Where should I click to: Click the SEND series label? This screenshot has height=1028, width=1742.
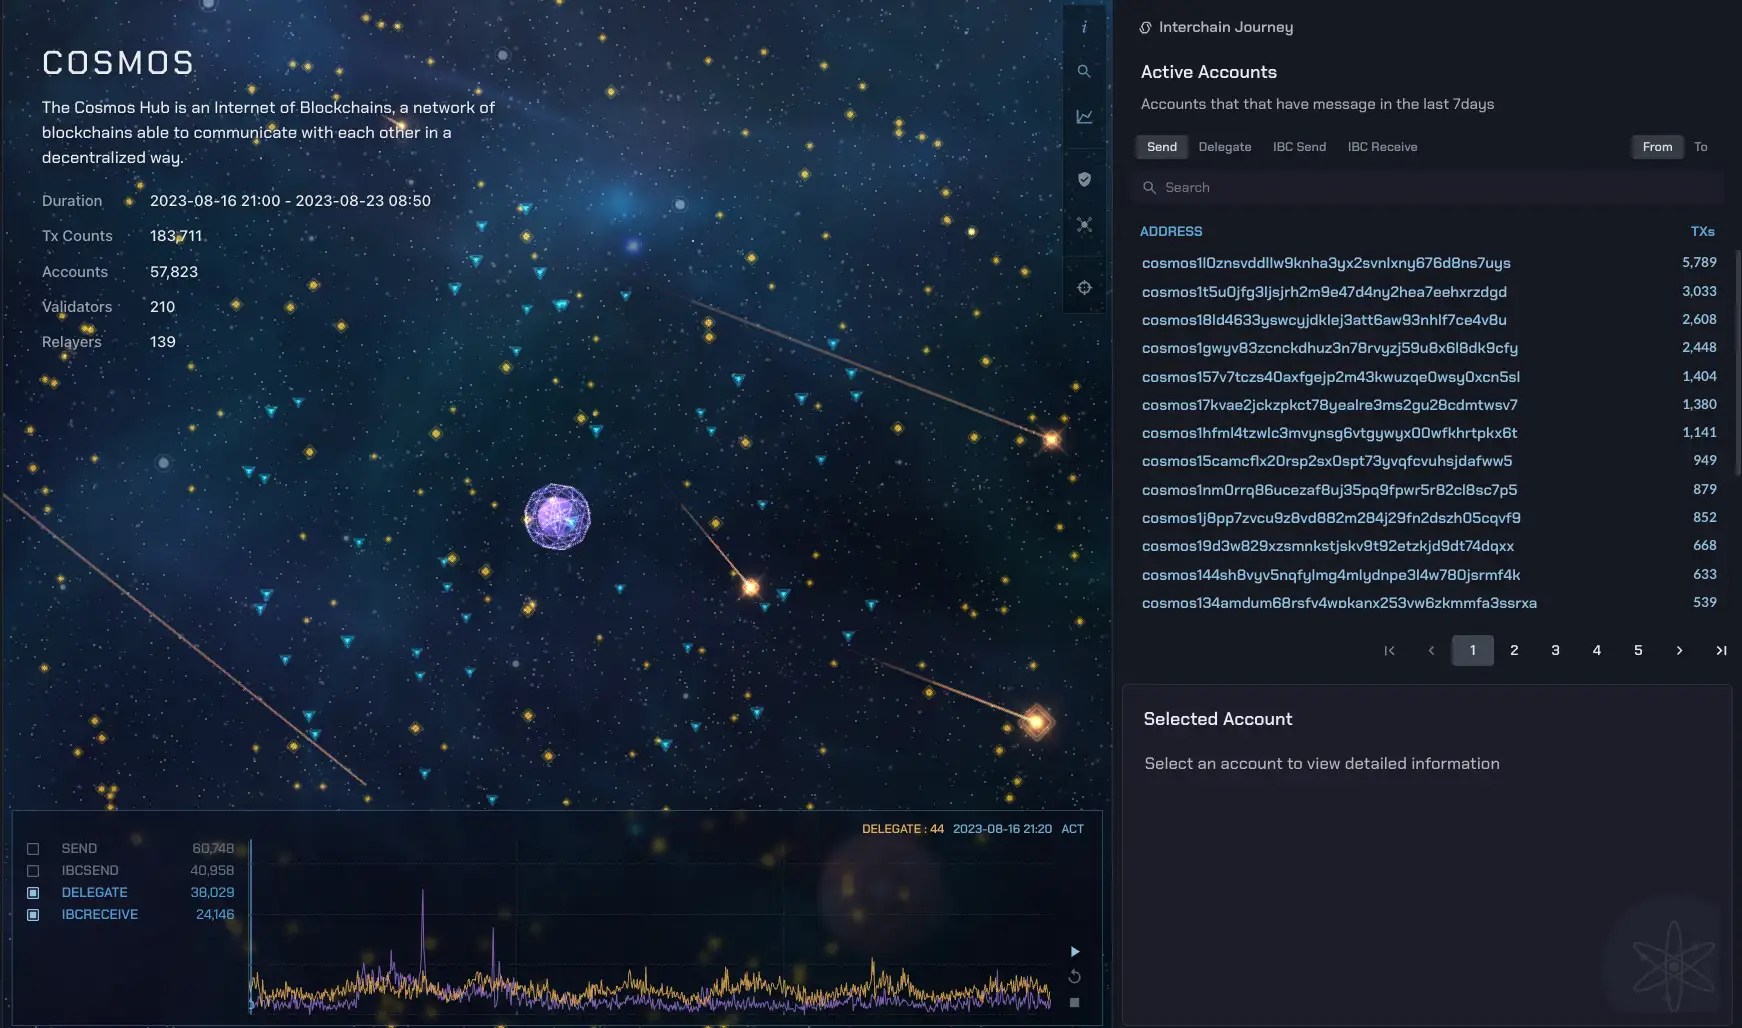pos(79,849)
